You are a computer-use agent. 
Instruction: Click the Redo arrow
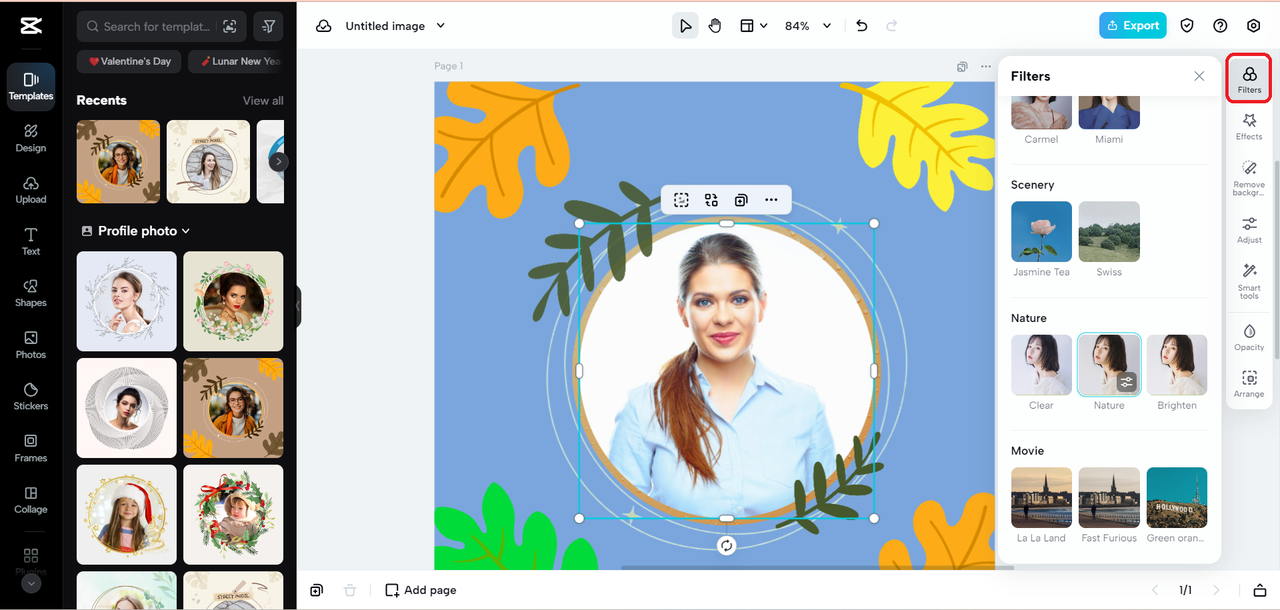point(891,26)
